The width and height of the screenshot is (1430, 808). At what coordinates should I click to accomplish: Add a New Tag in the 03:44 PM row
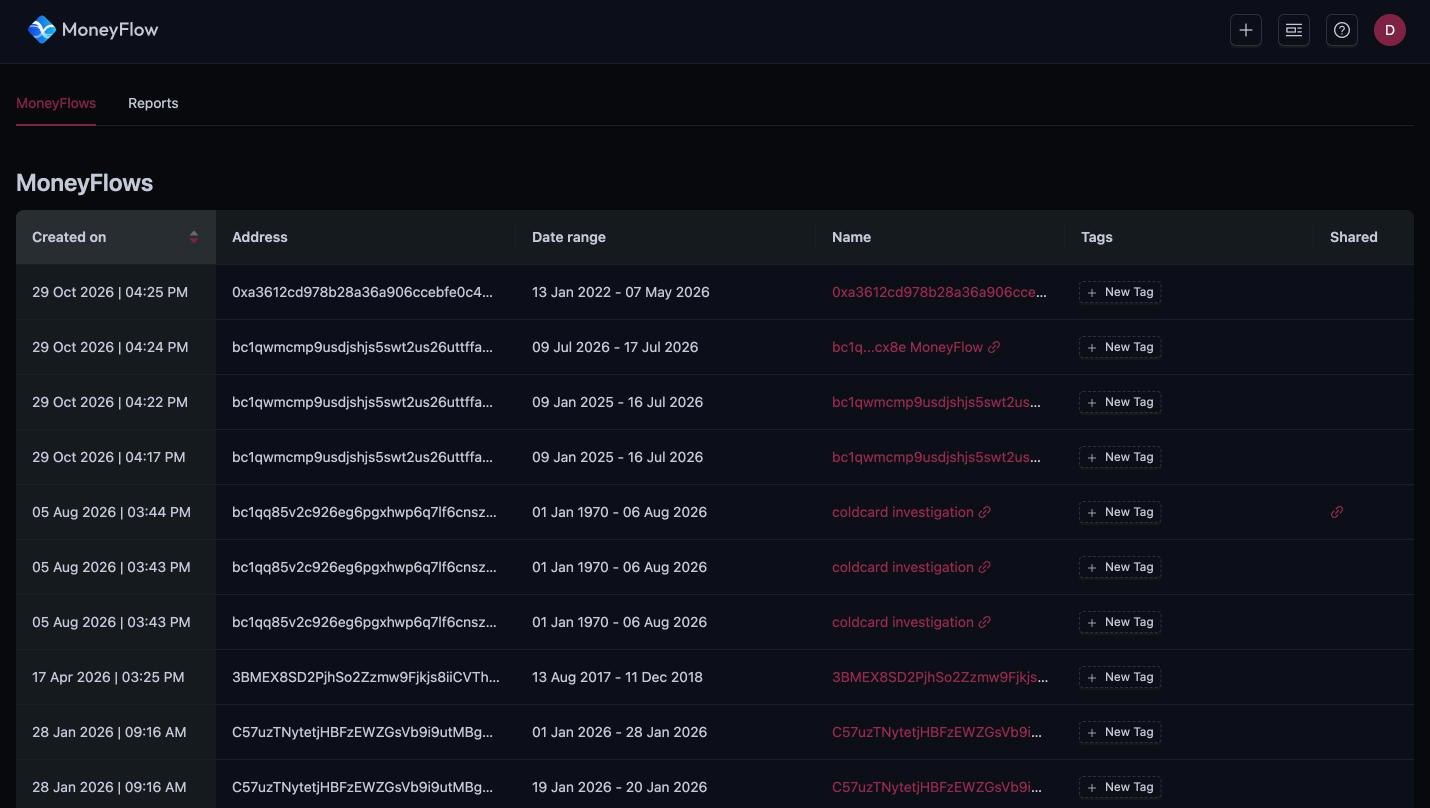[x=1120, y=512]
